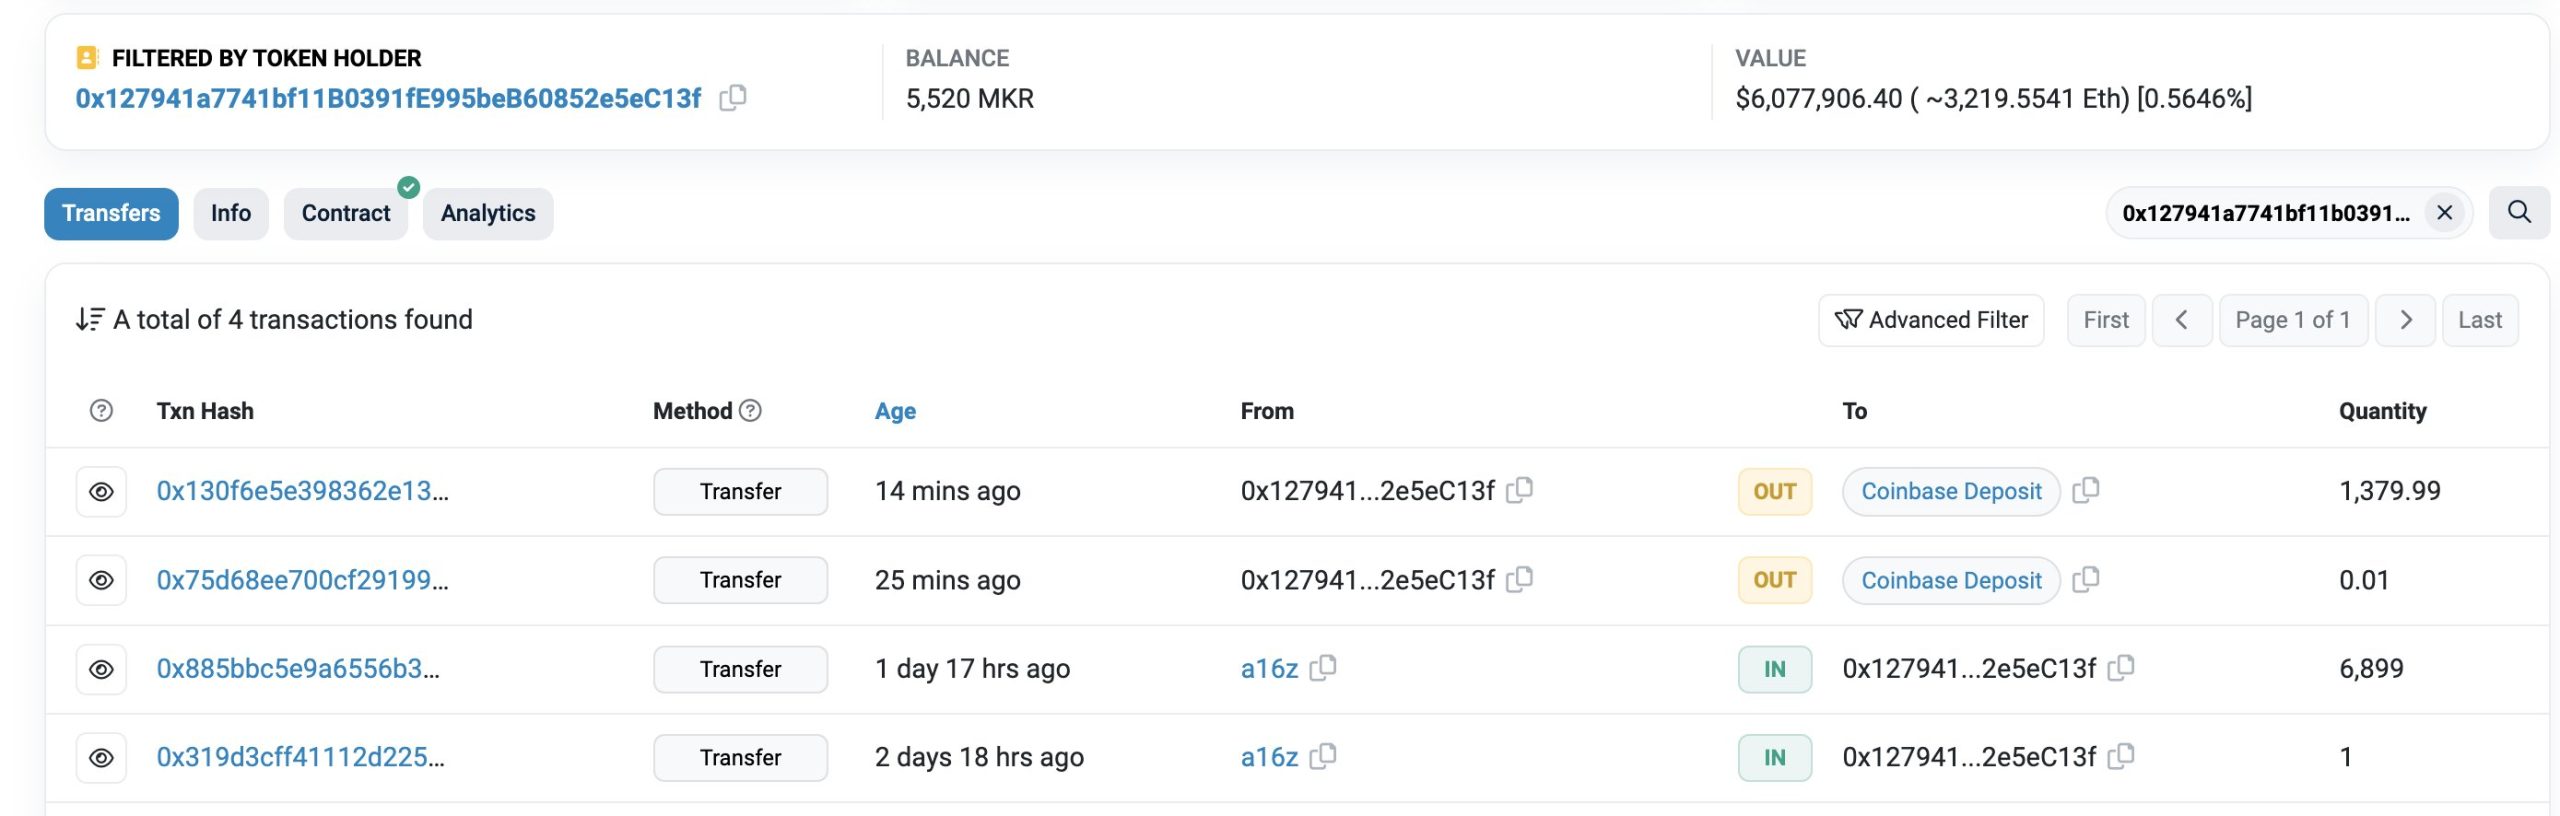2560x816 pixels.
Task: Copy the token holder address at top
Action: [733, 98]
